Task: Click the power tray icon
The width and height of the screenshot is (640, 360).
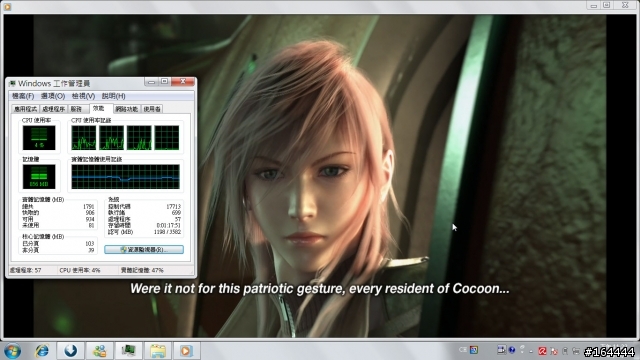Action: click(x=565, y=351)
